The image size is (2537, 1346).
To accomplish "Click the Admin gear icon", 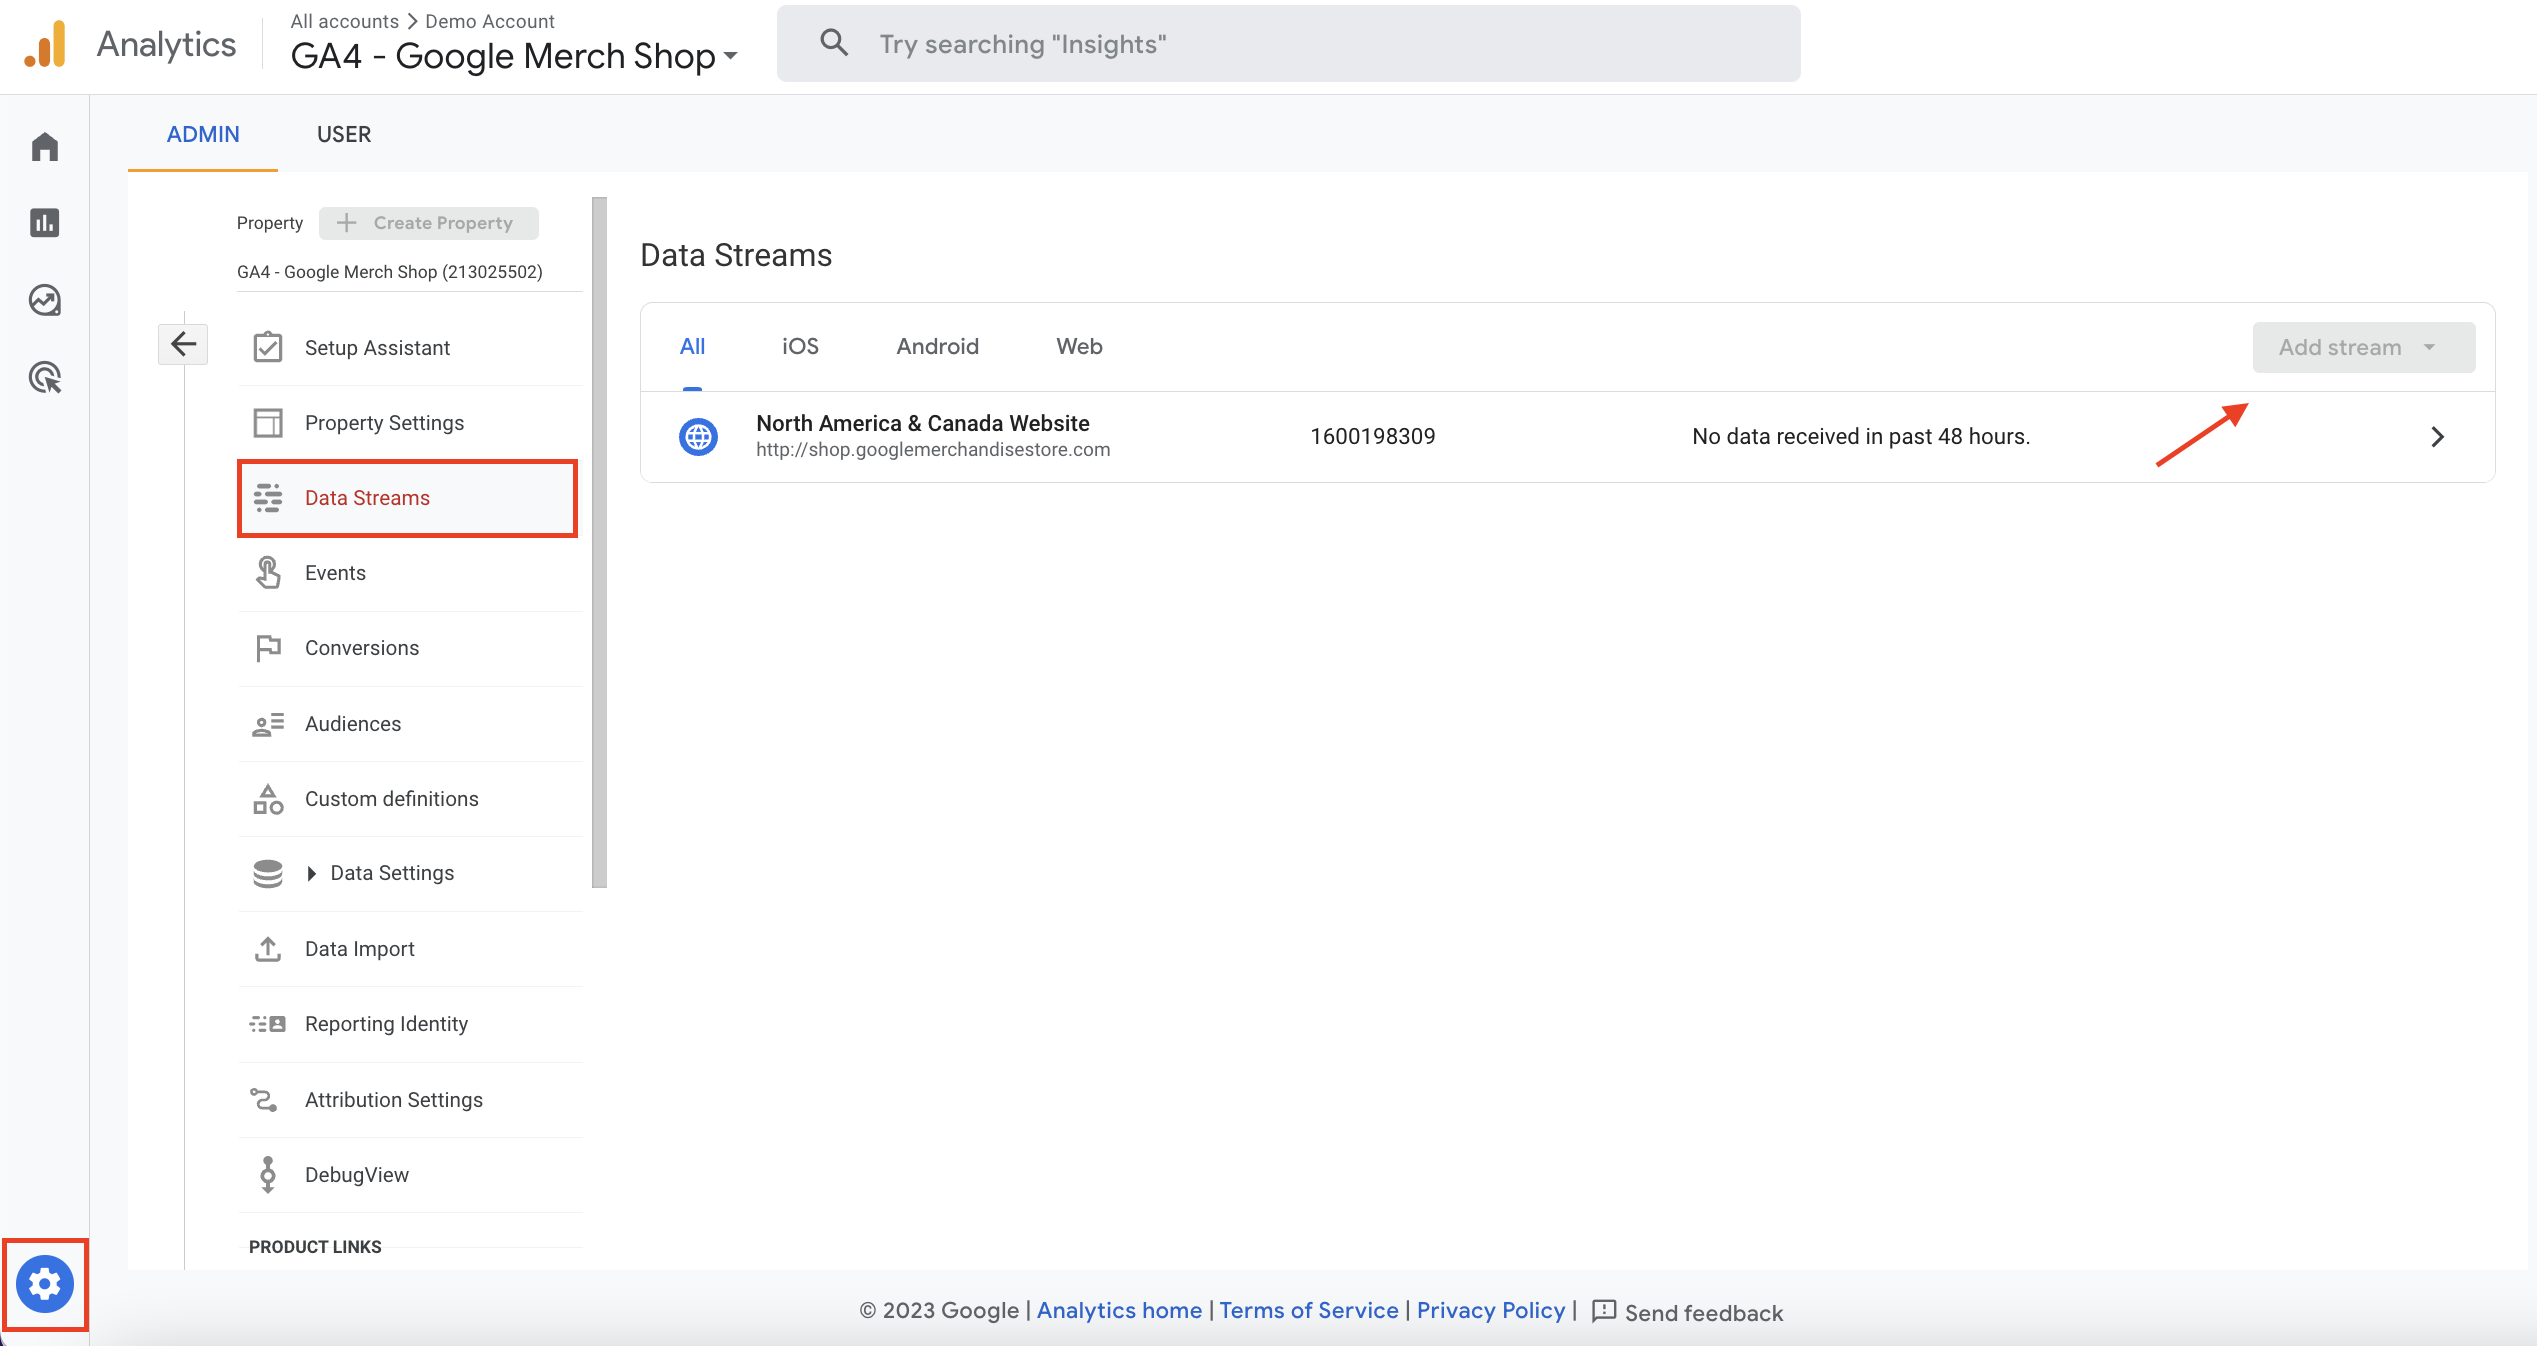I will tap(45, 1284).
